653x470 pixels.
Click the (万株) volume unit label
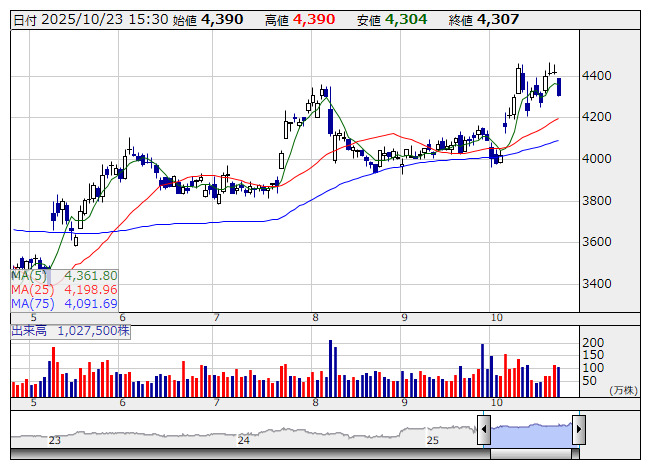point(623,390)
